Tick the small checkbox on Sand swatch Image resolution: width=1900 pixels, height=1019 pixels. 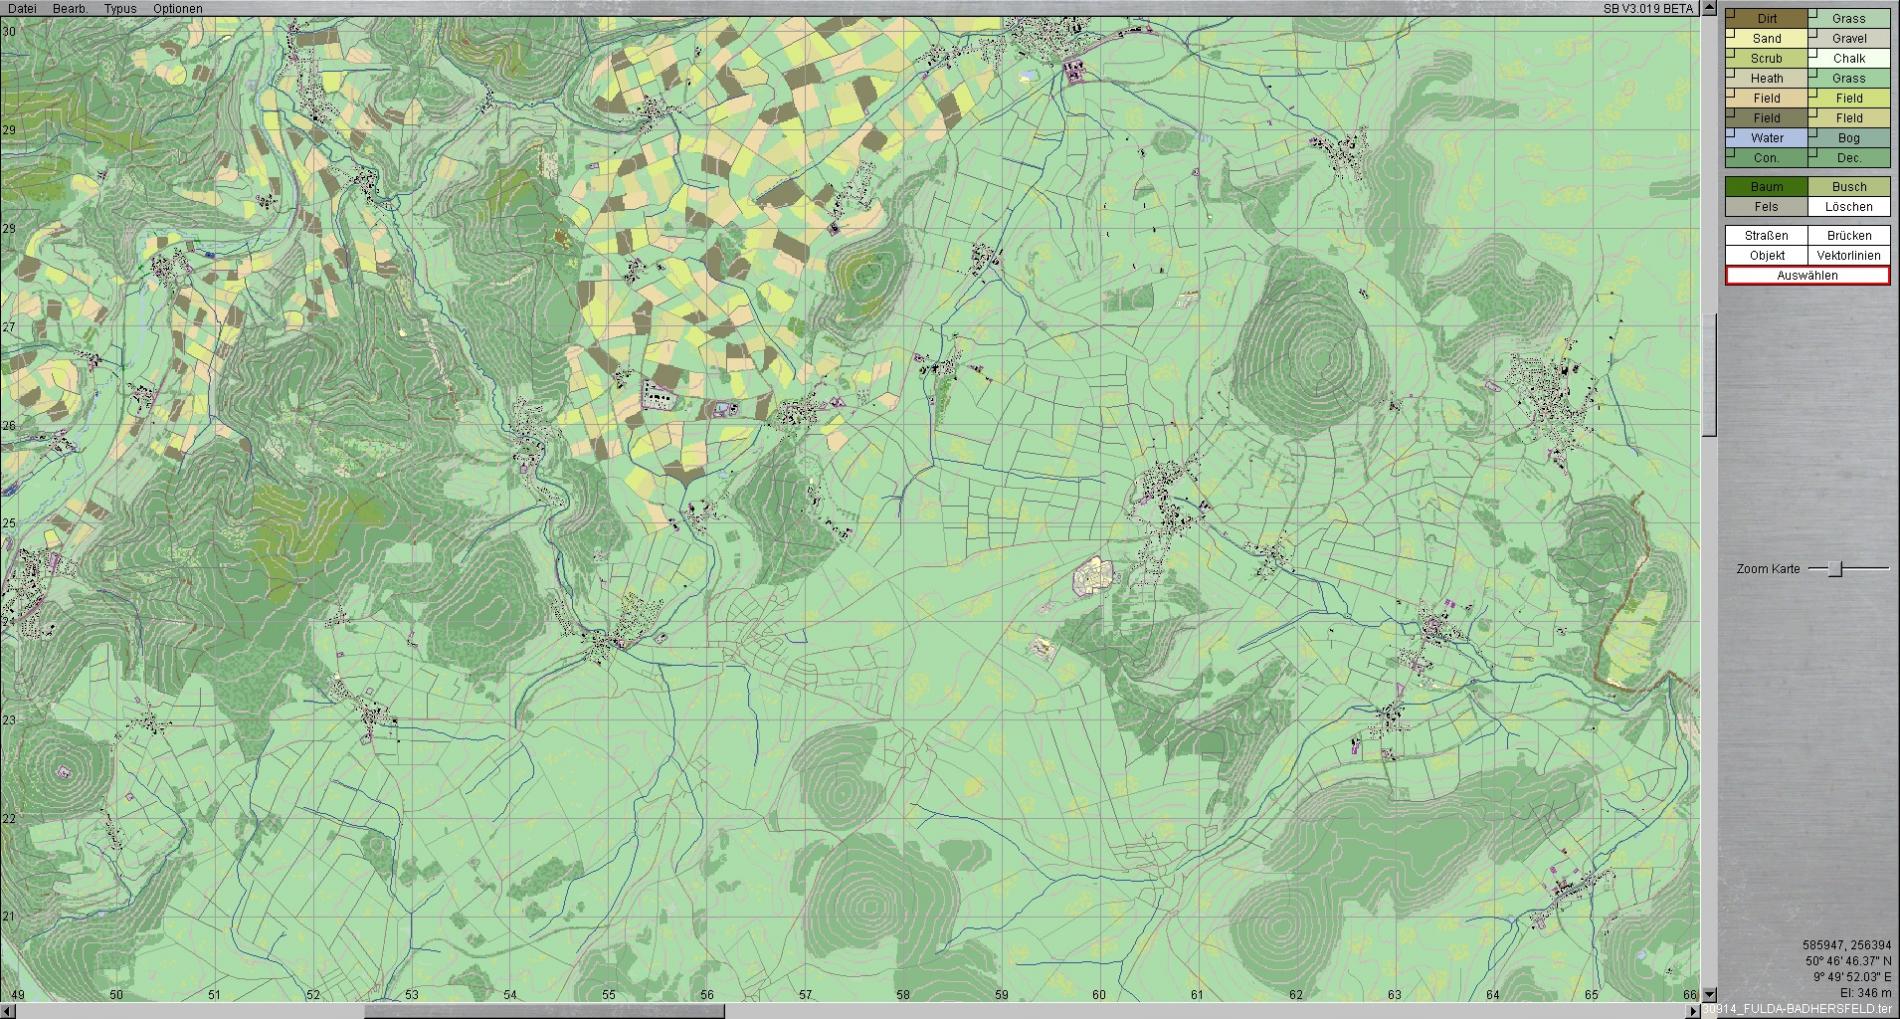coord(1731,33)
